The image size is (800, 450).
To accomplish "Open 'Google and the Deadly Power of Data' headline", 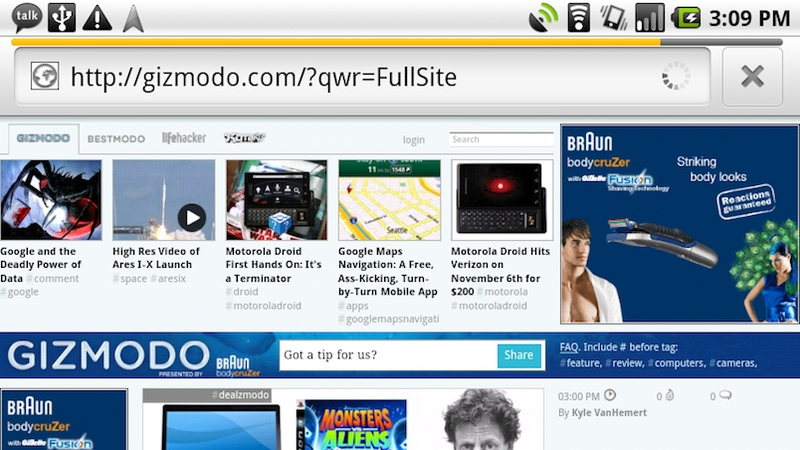I will [x=40, y=264].
